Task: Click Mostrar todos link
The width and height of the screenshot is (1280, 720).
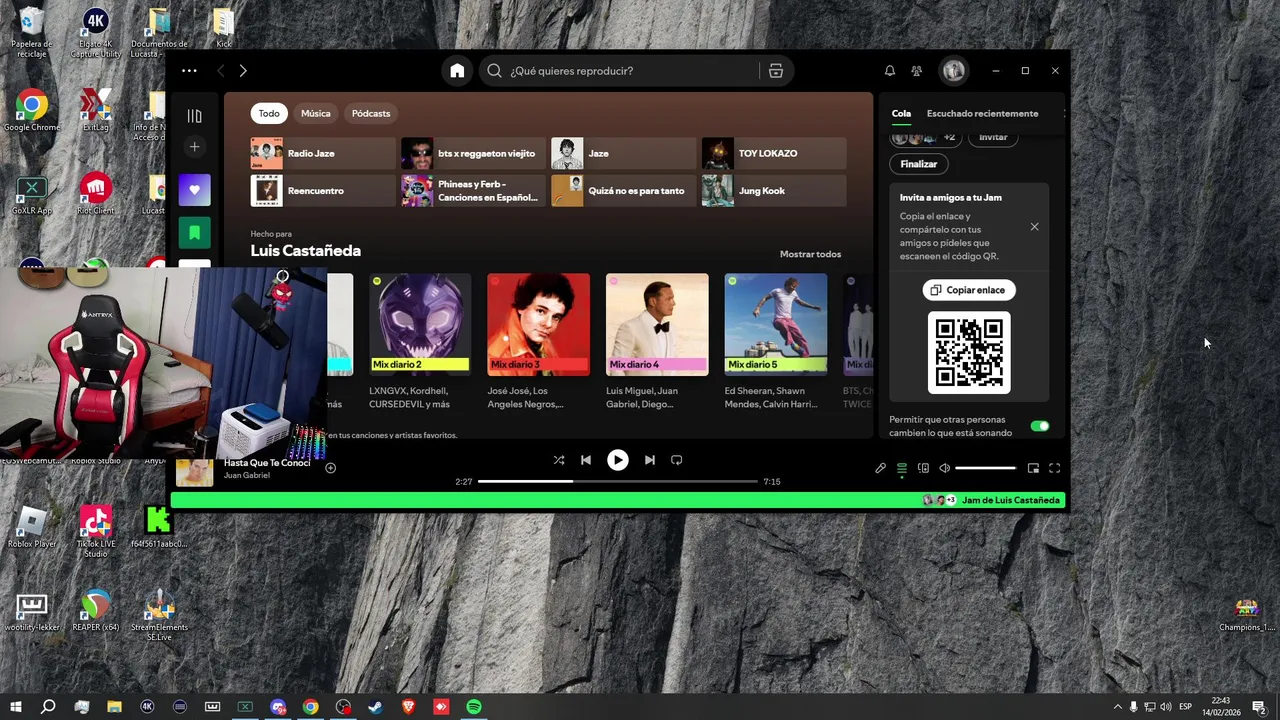Action: pos(810,254)
